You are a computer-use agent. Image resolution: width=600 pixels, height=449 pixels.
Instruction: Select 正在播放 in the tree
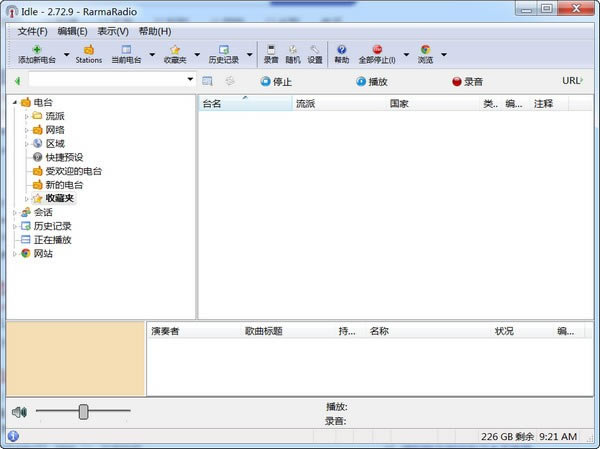(x=52, y=240)
